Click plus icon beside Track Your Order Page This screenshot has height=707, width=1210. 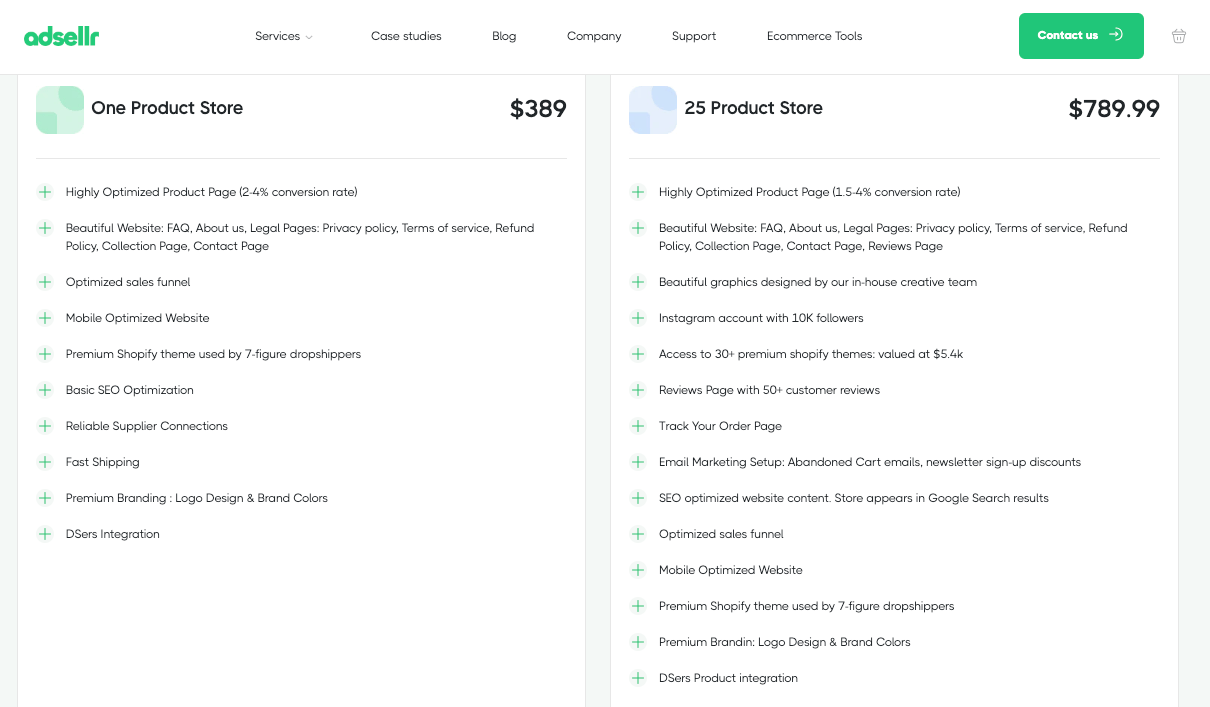638,426
